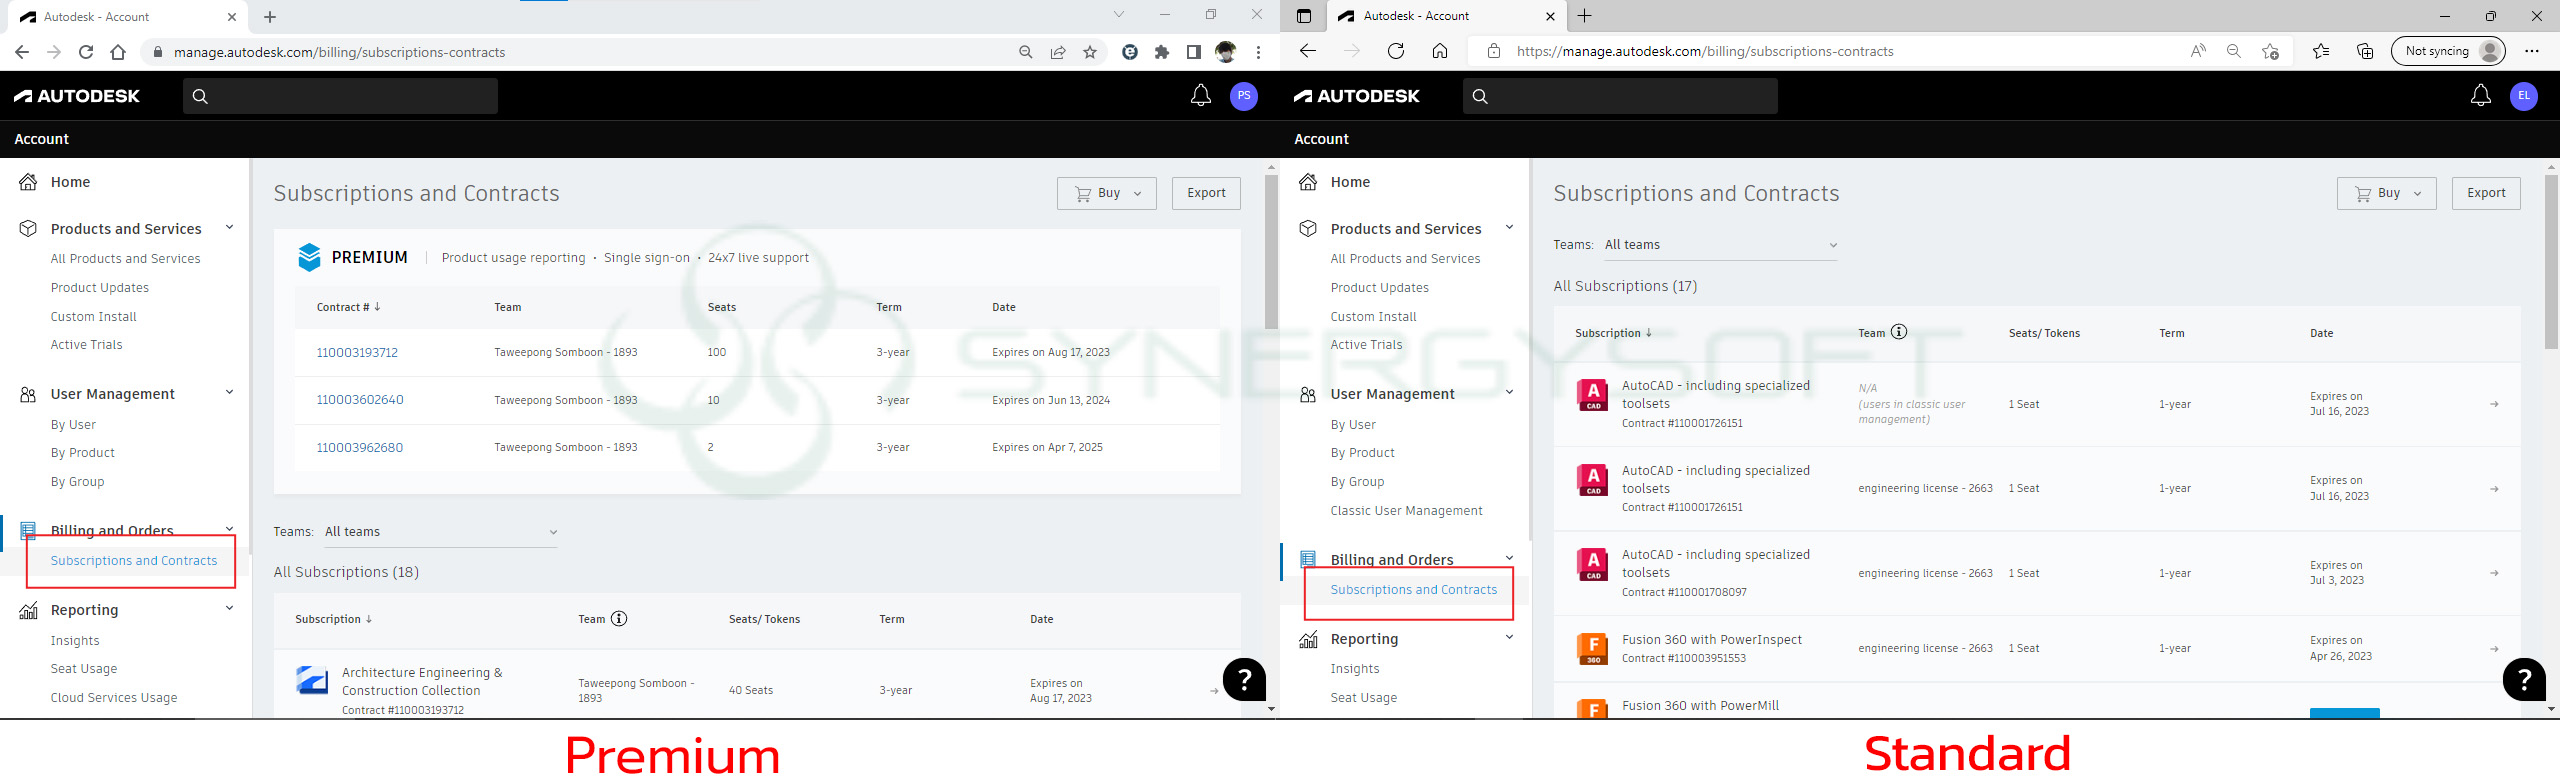Click the notification bell in Premium window

pos(1200,96)
